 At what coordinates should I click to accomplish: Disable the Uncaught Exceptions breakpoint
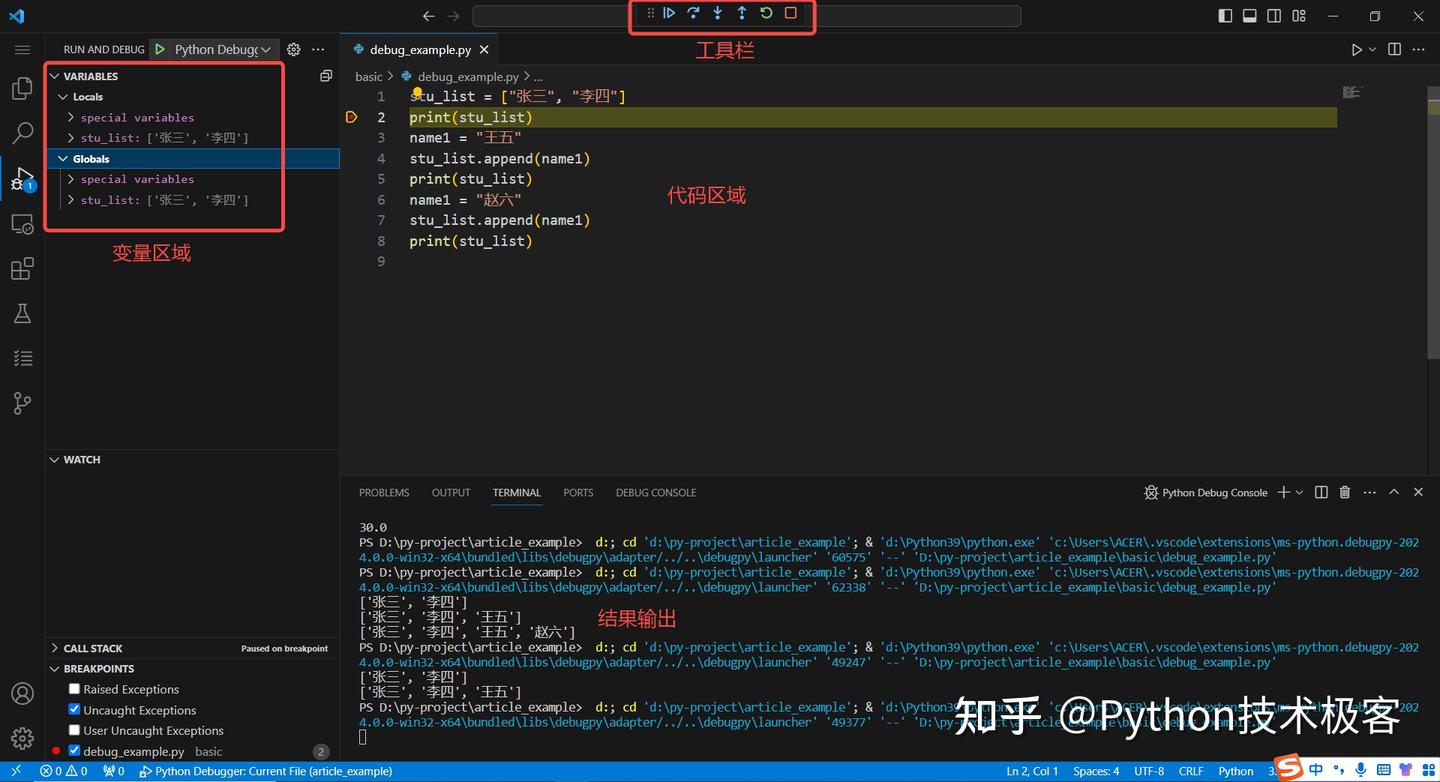click(x=74, y=710)
